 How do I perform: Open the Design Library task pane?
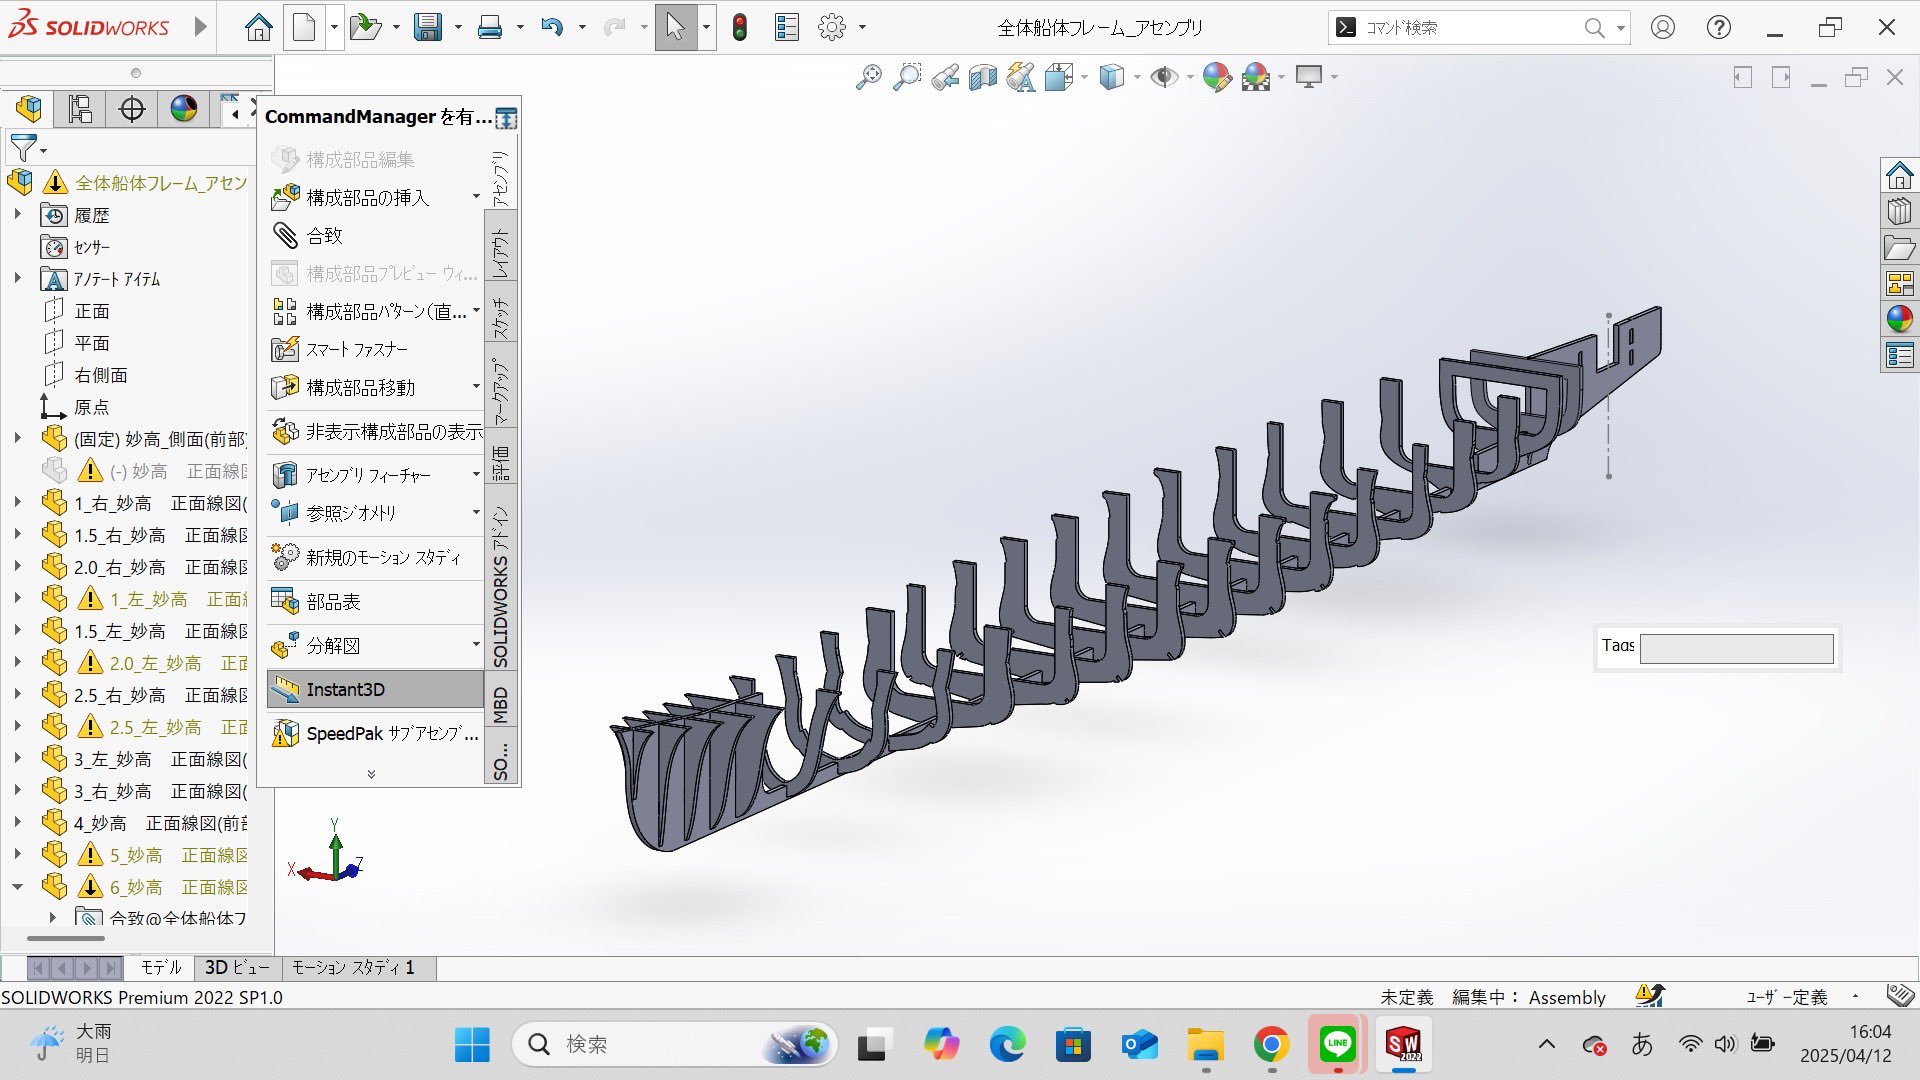(x=1899, y=212)
